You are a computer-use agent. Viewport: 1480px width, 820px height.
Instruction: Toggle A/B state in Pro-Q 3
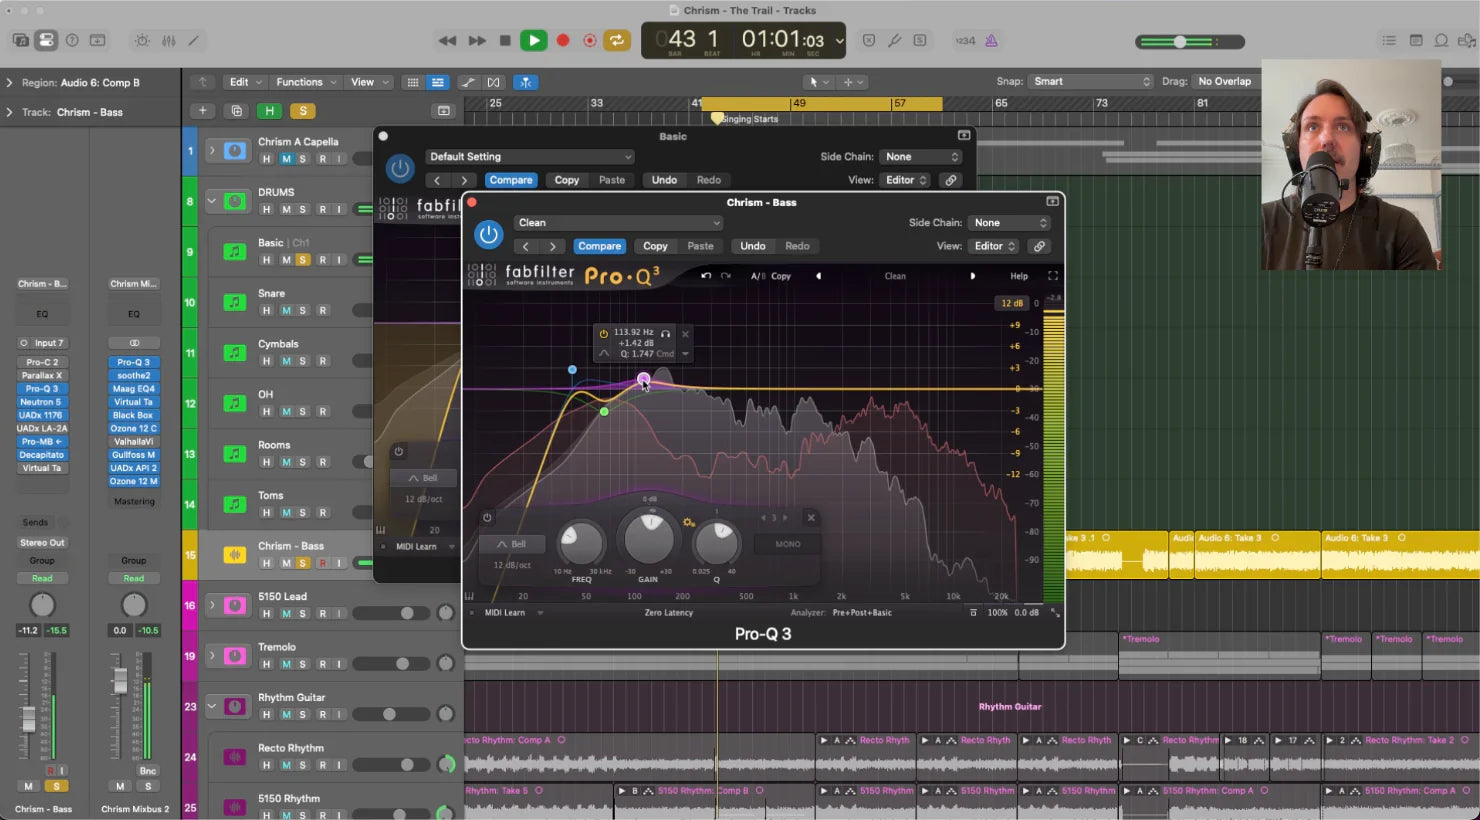pos(758,276)
